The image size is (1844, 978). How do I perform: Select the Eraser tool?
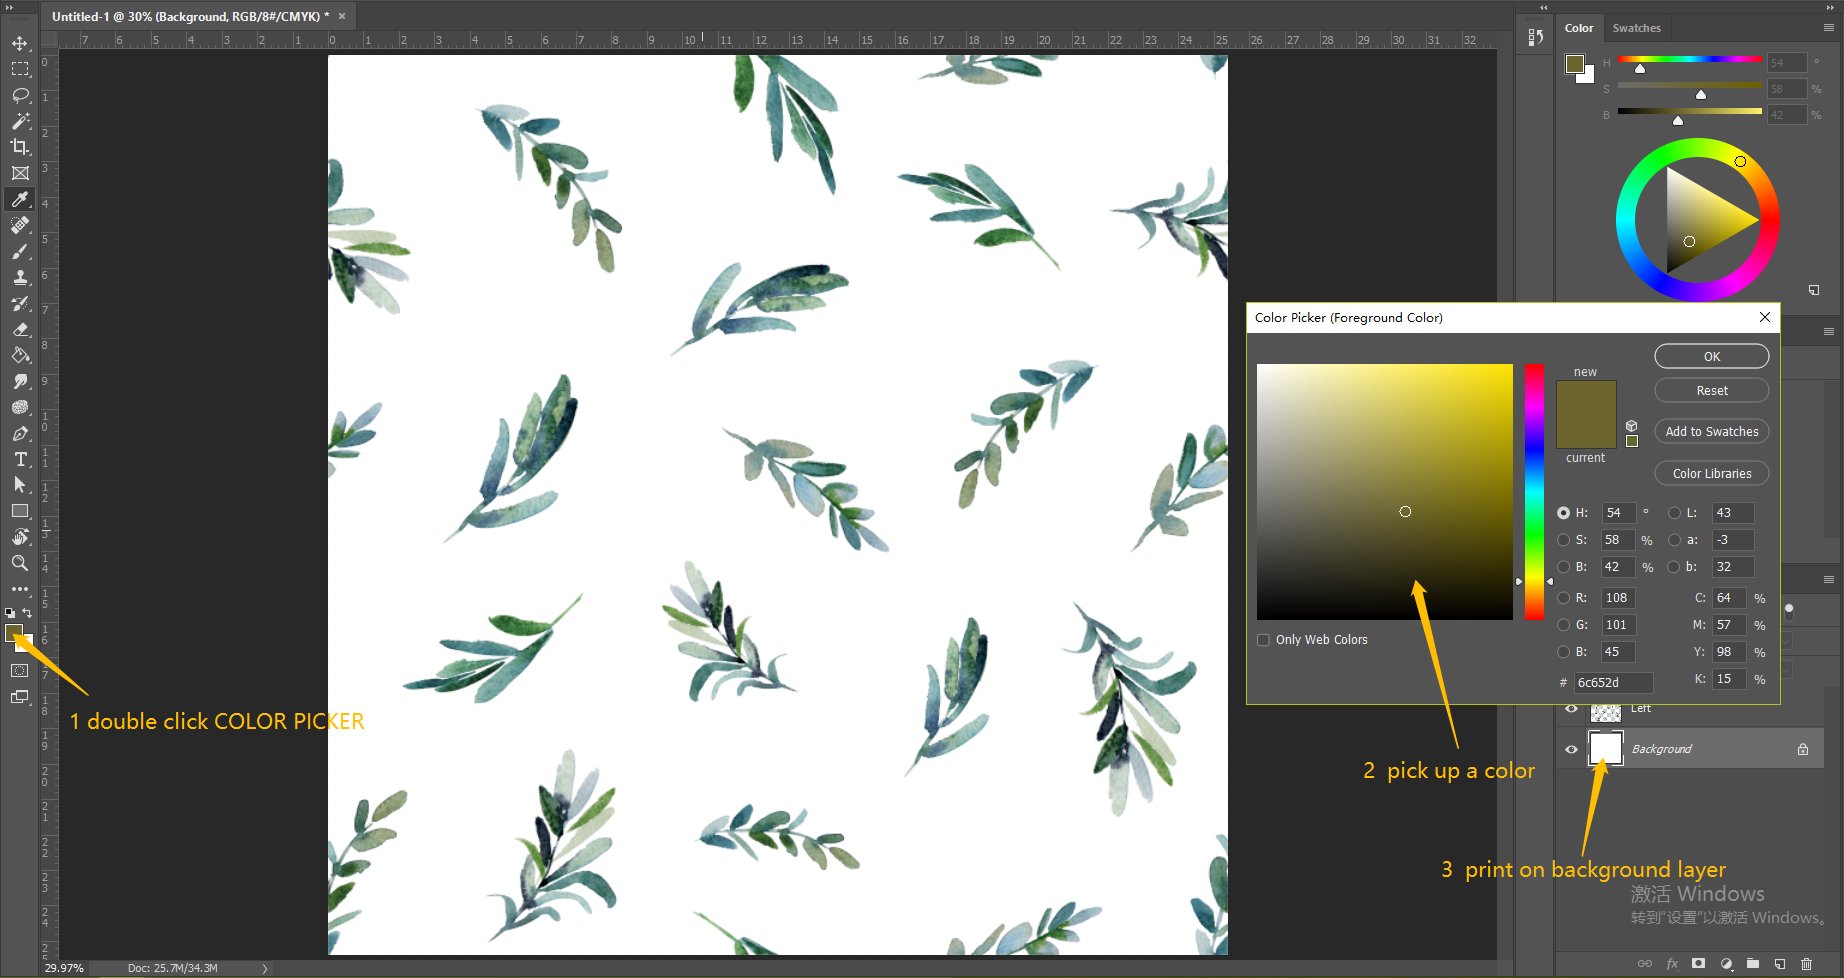20,329
